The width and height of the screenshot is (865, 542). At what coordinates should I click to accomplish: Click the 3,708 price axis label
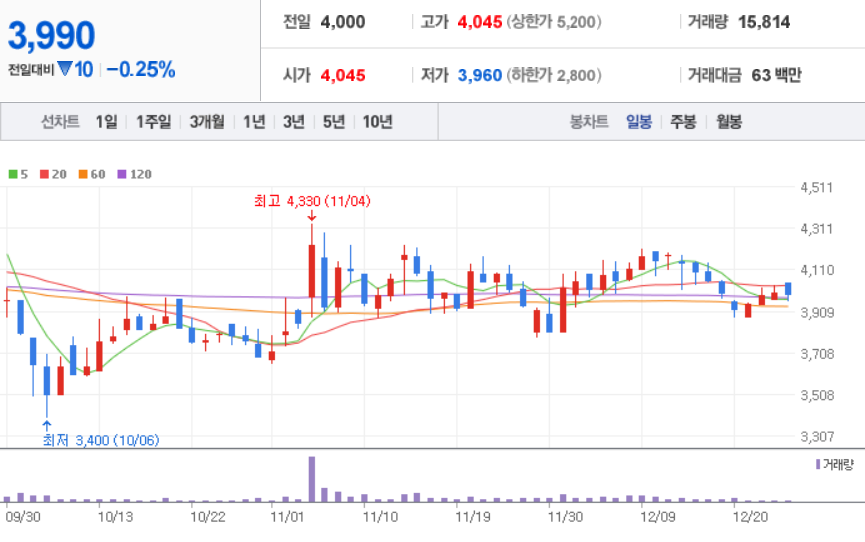817,354
